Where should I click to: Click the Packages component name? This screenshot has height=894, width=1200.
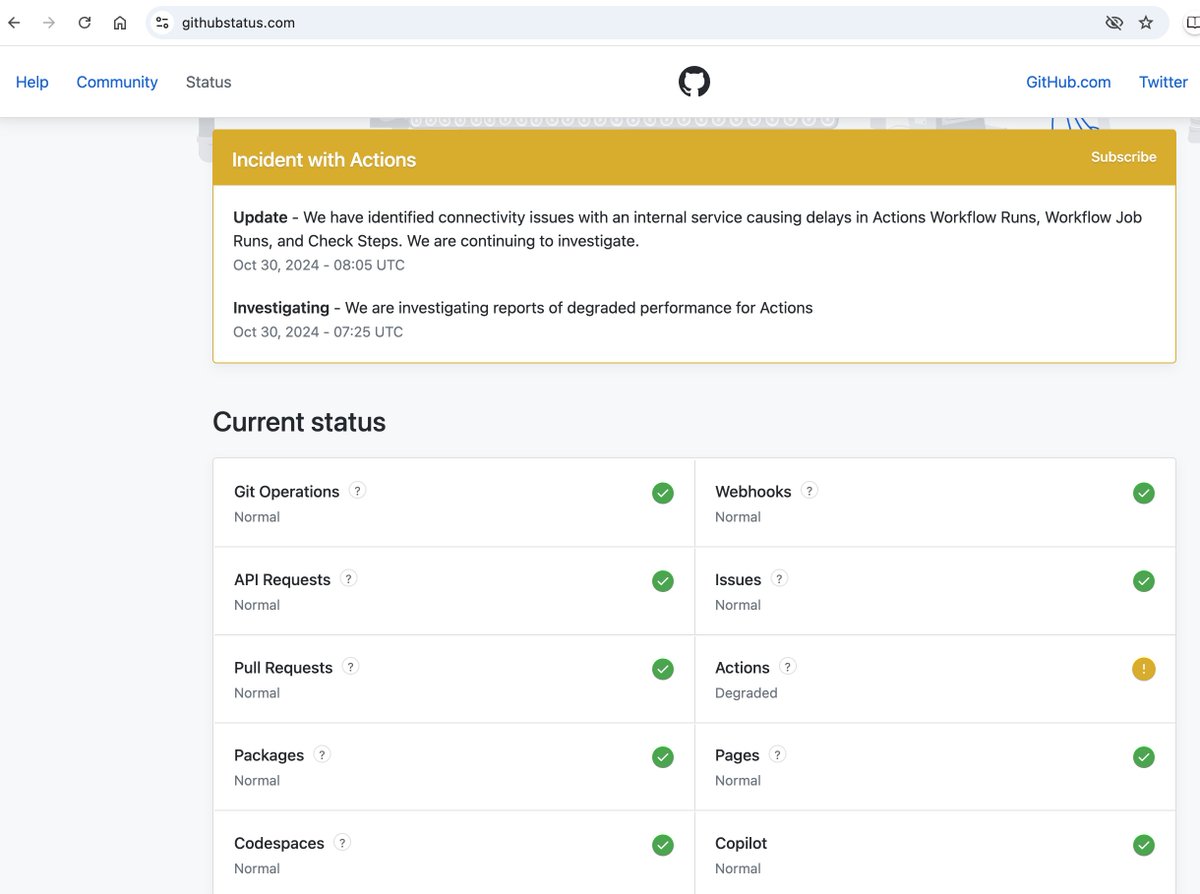269,756
